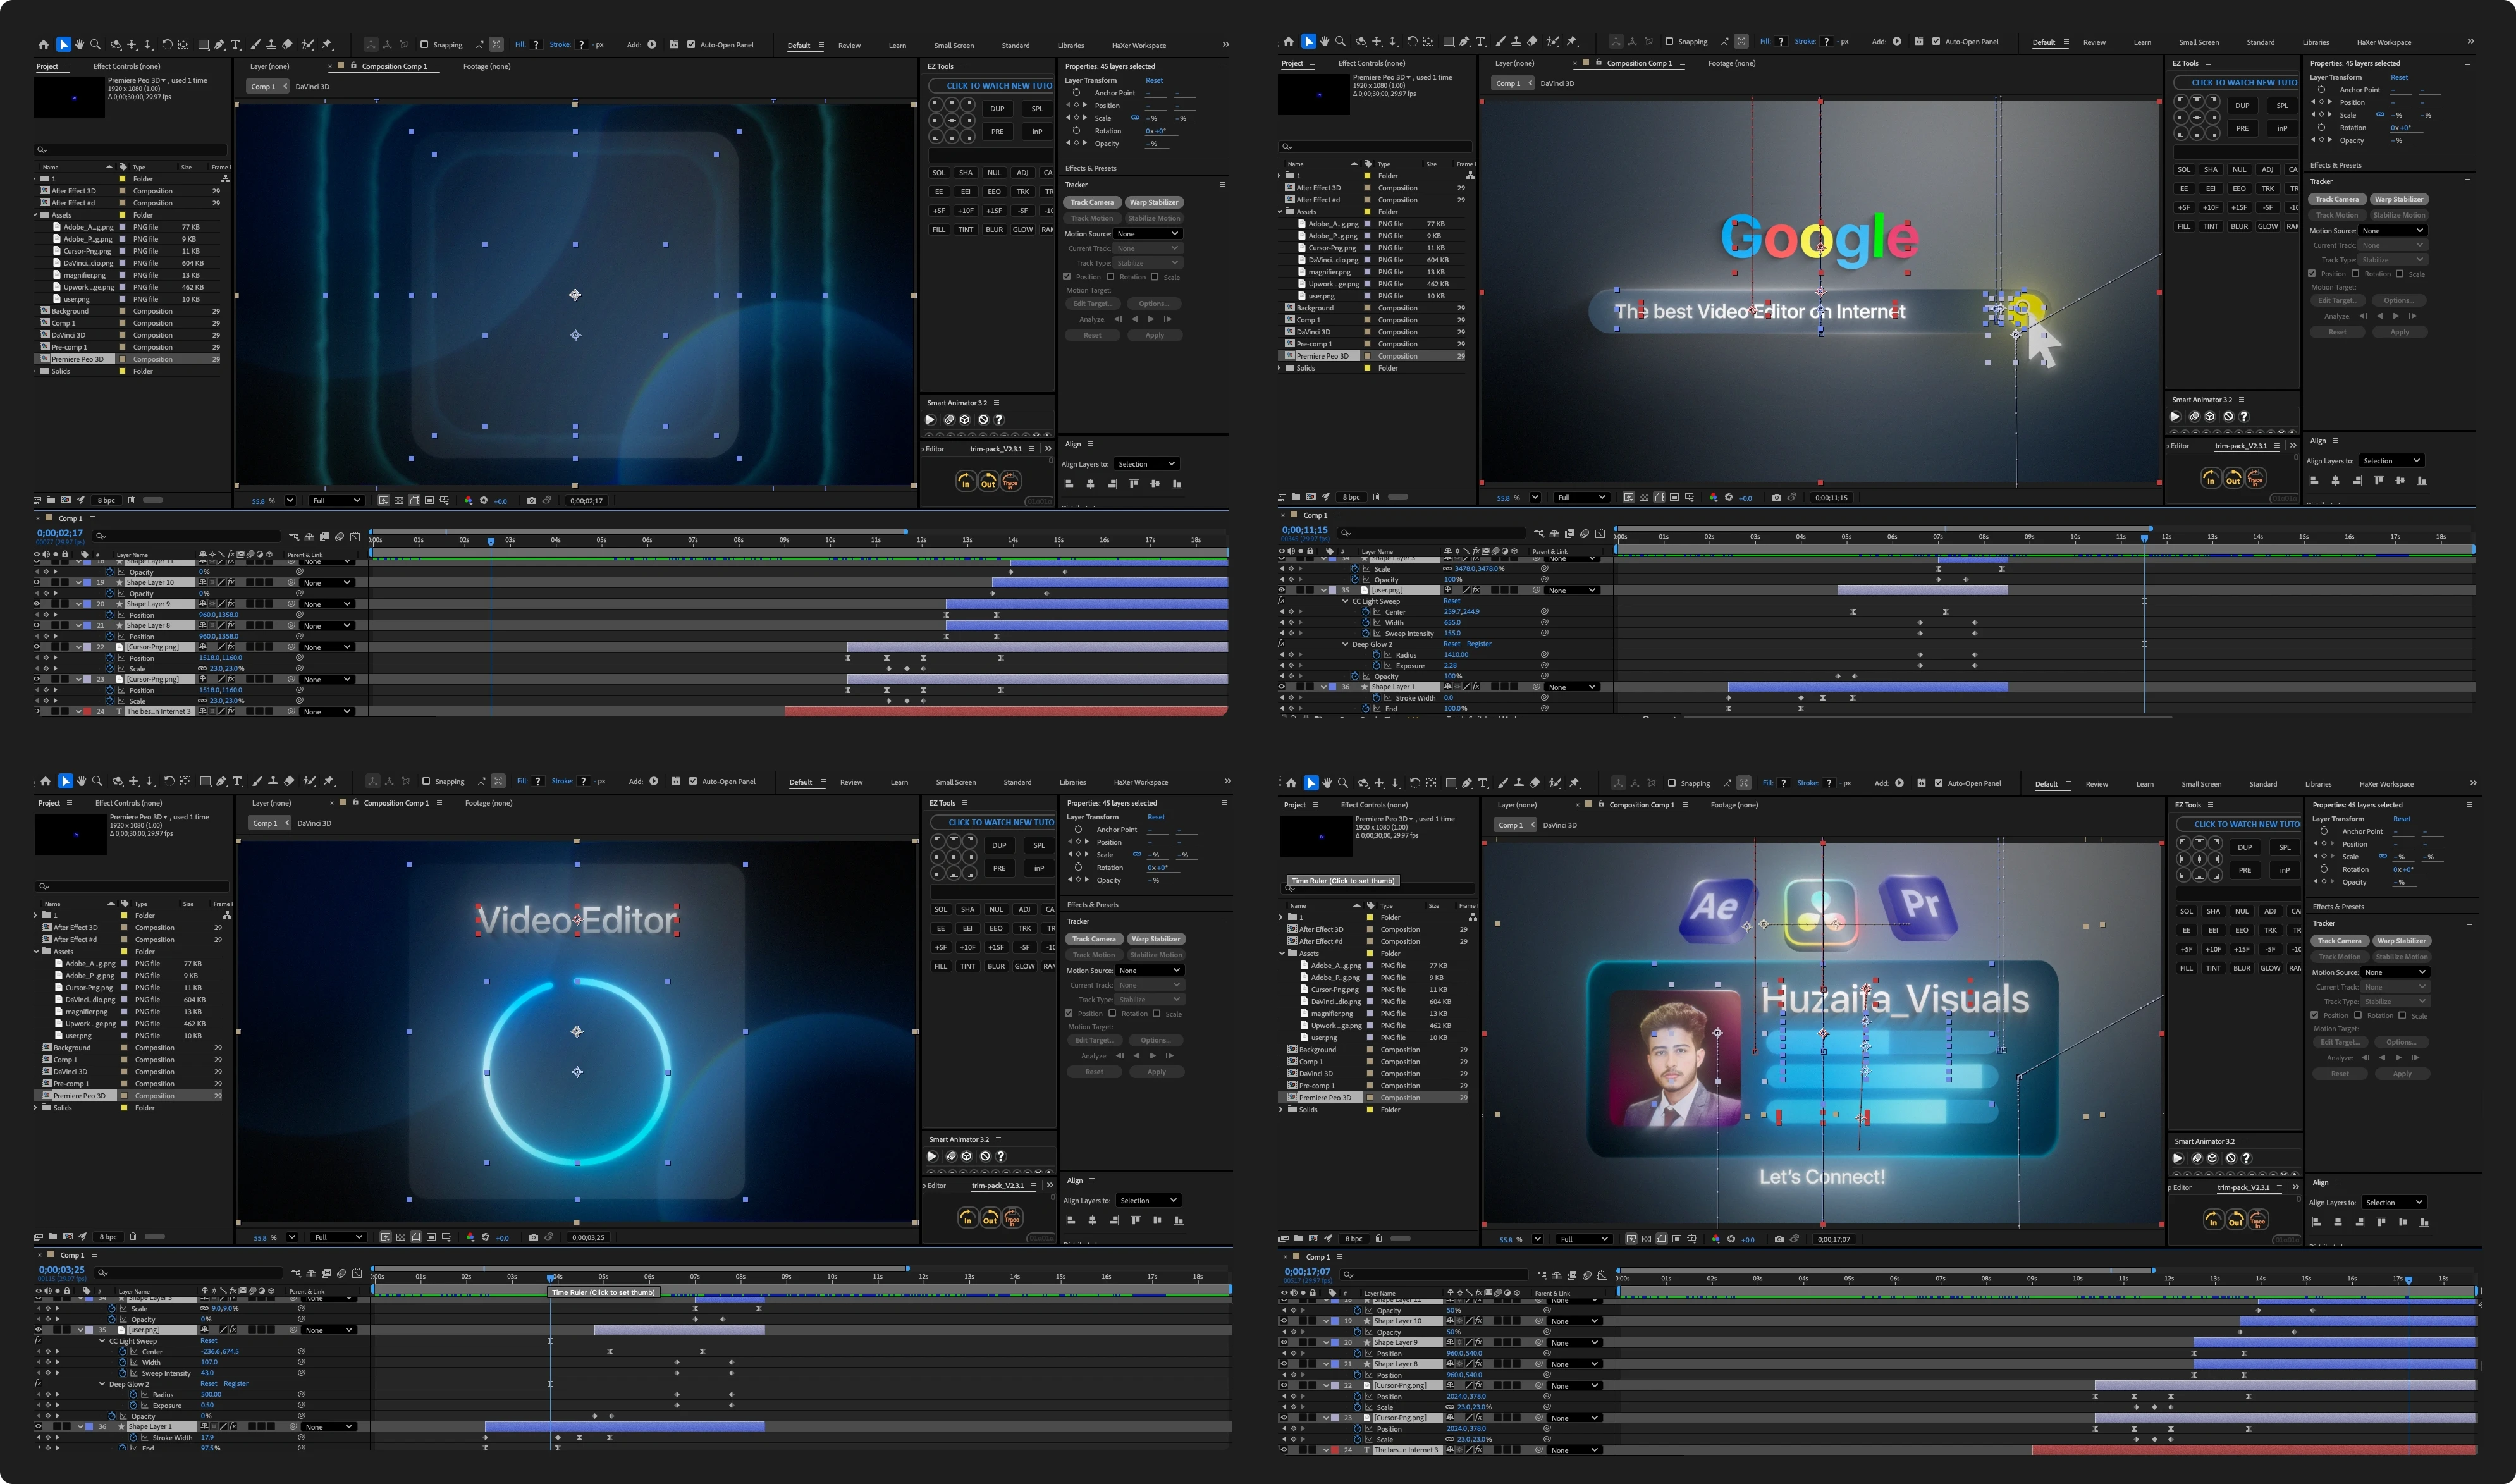Click the Home icon in the 0;00;02;17 window
The width and height of the screenshot is (2516, 1484).
pyautogui.click(x=43, y=45)
